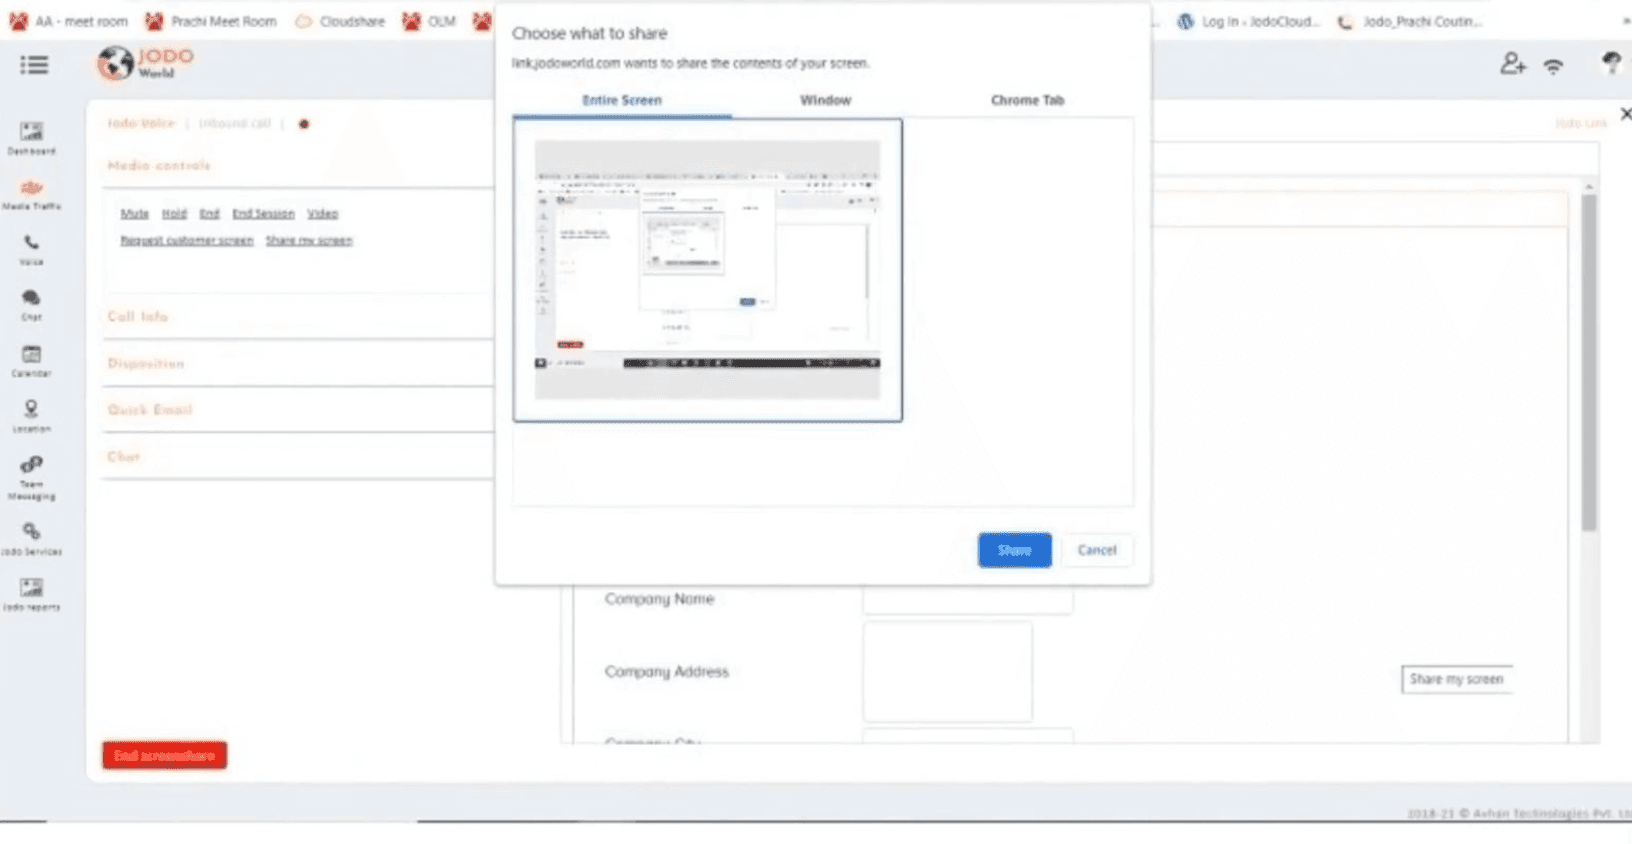The image size is (1632, 844).
Task: Expand the Call Info section
Action: click(x=138, y=316)
